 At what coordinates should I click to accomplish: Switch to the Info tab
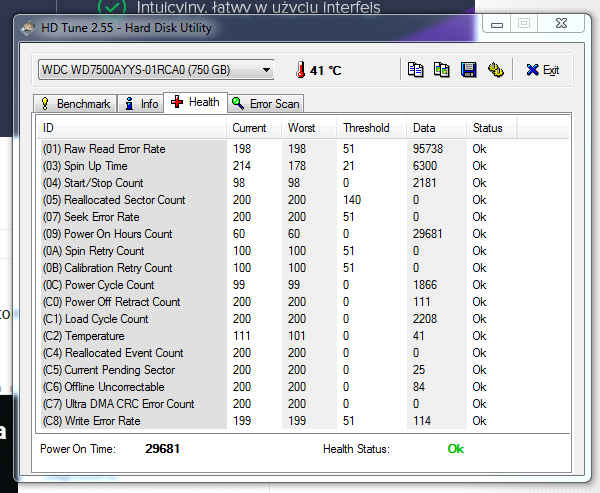tap(141, 103)
